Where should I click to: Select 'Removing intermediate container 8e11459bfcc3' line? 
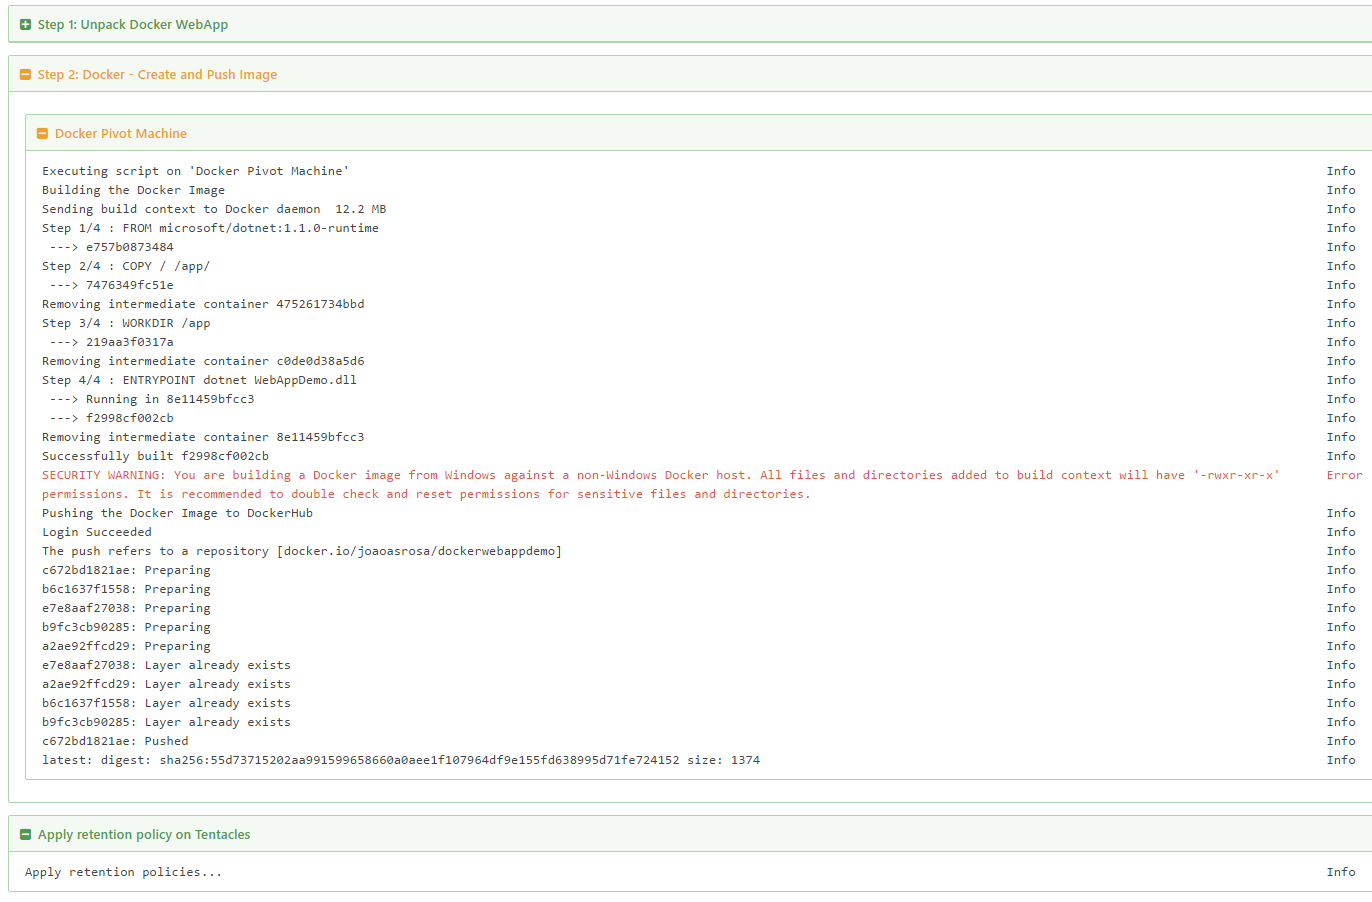tap(203, 437)
